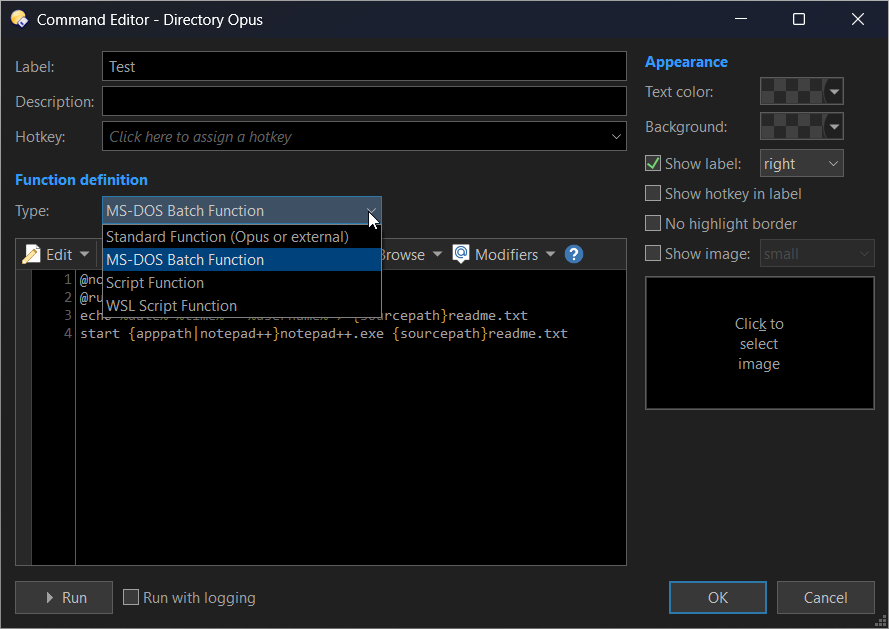This screenshot has width=889, height=629.
Task: Open the Modifiers menu icon
Action: 461,254
